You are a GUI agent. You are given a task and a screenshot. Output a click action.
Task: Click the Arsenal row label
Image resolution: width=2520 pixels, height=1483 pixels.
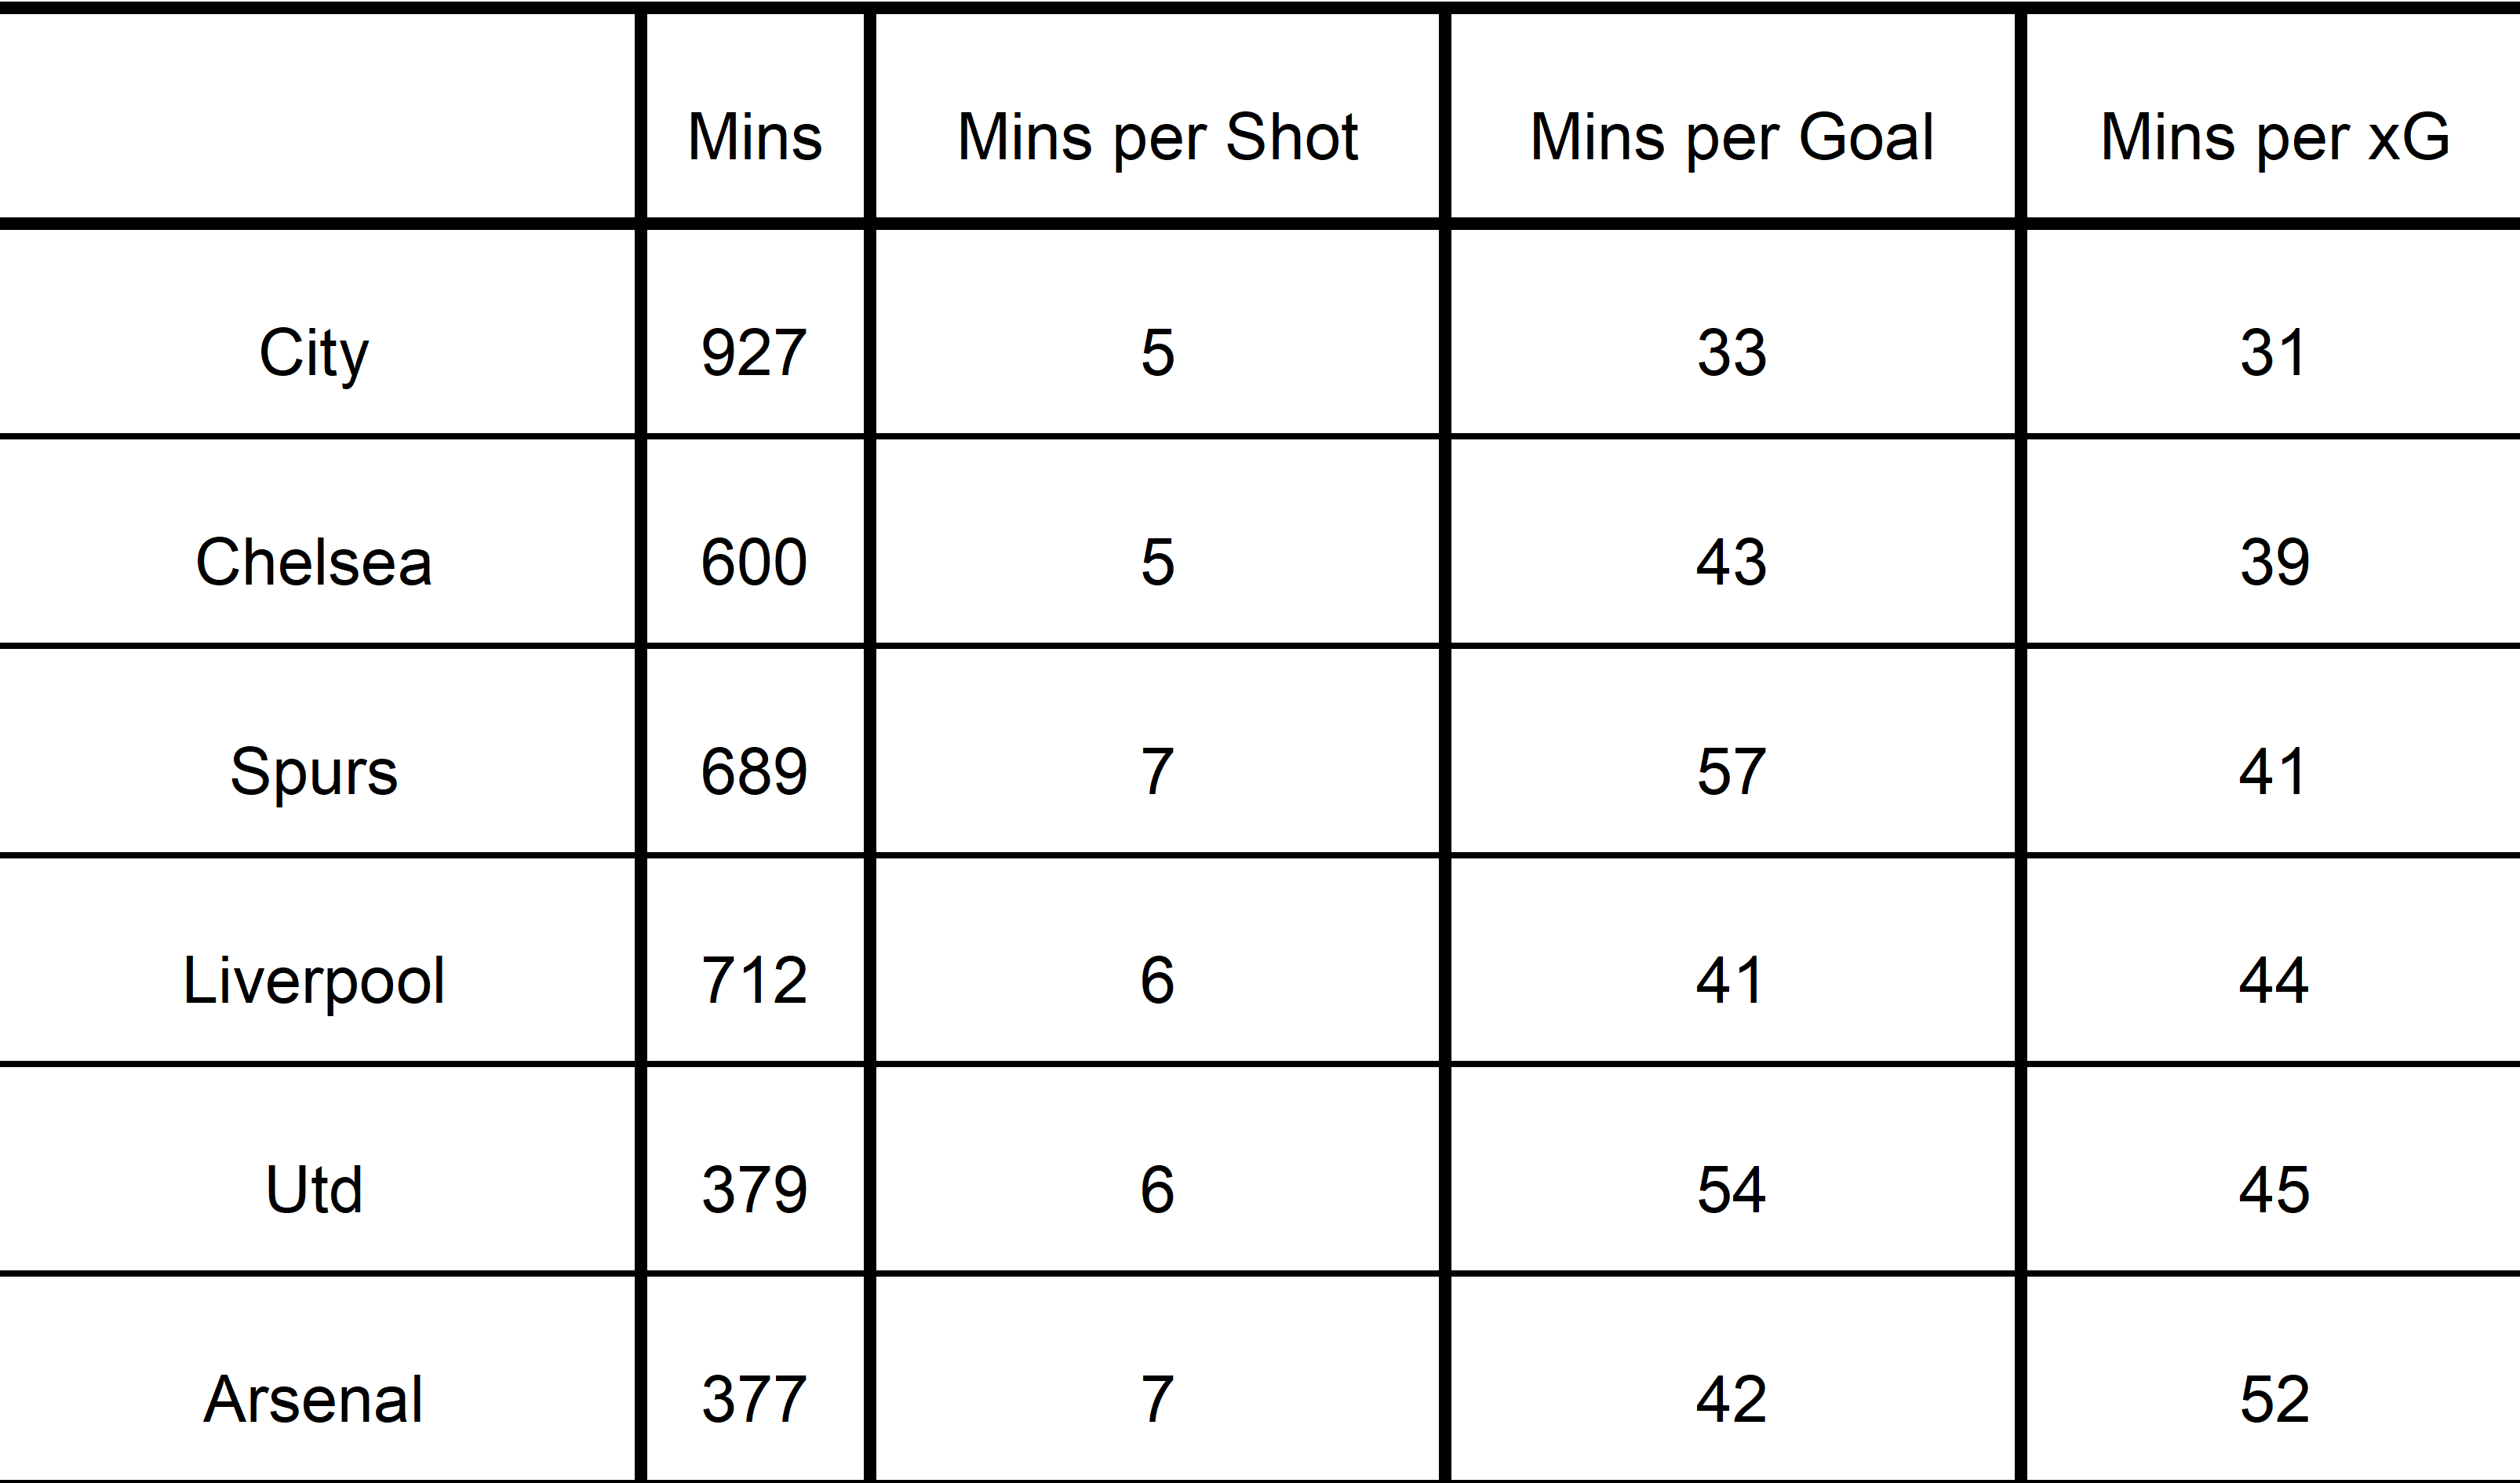click(x=314, y=1398)
